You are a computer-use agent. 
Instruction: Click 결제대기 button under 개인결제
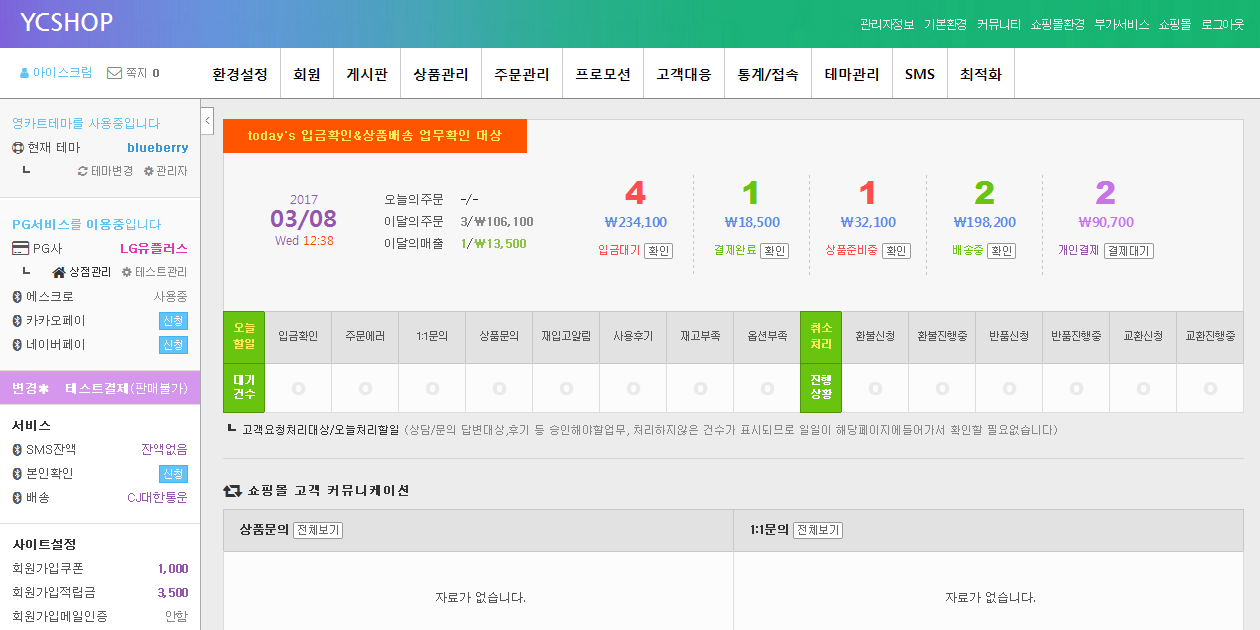1128,251
